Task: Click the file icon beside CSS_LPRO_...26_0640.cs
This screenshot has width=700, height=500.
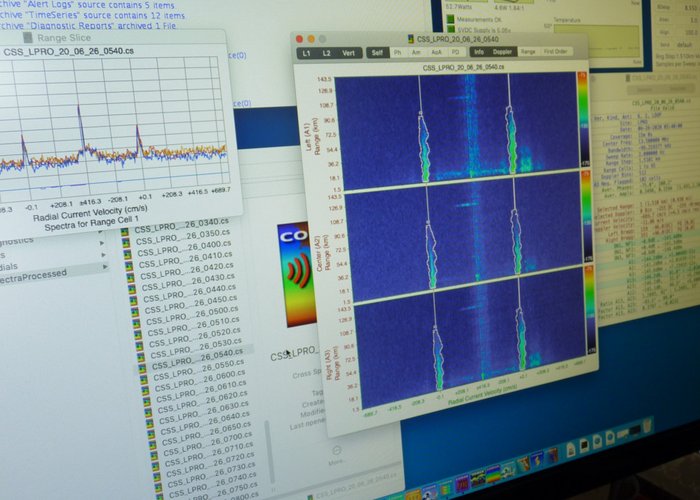Action: (151, 433)
